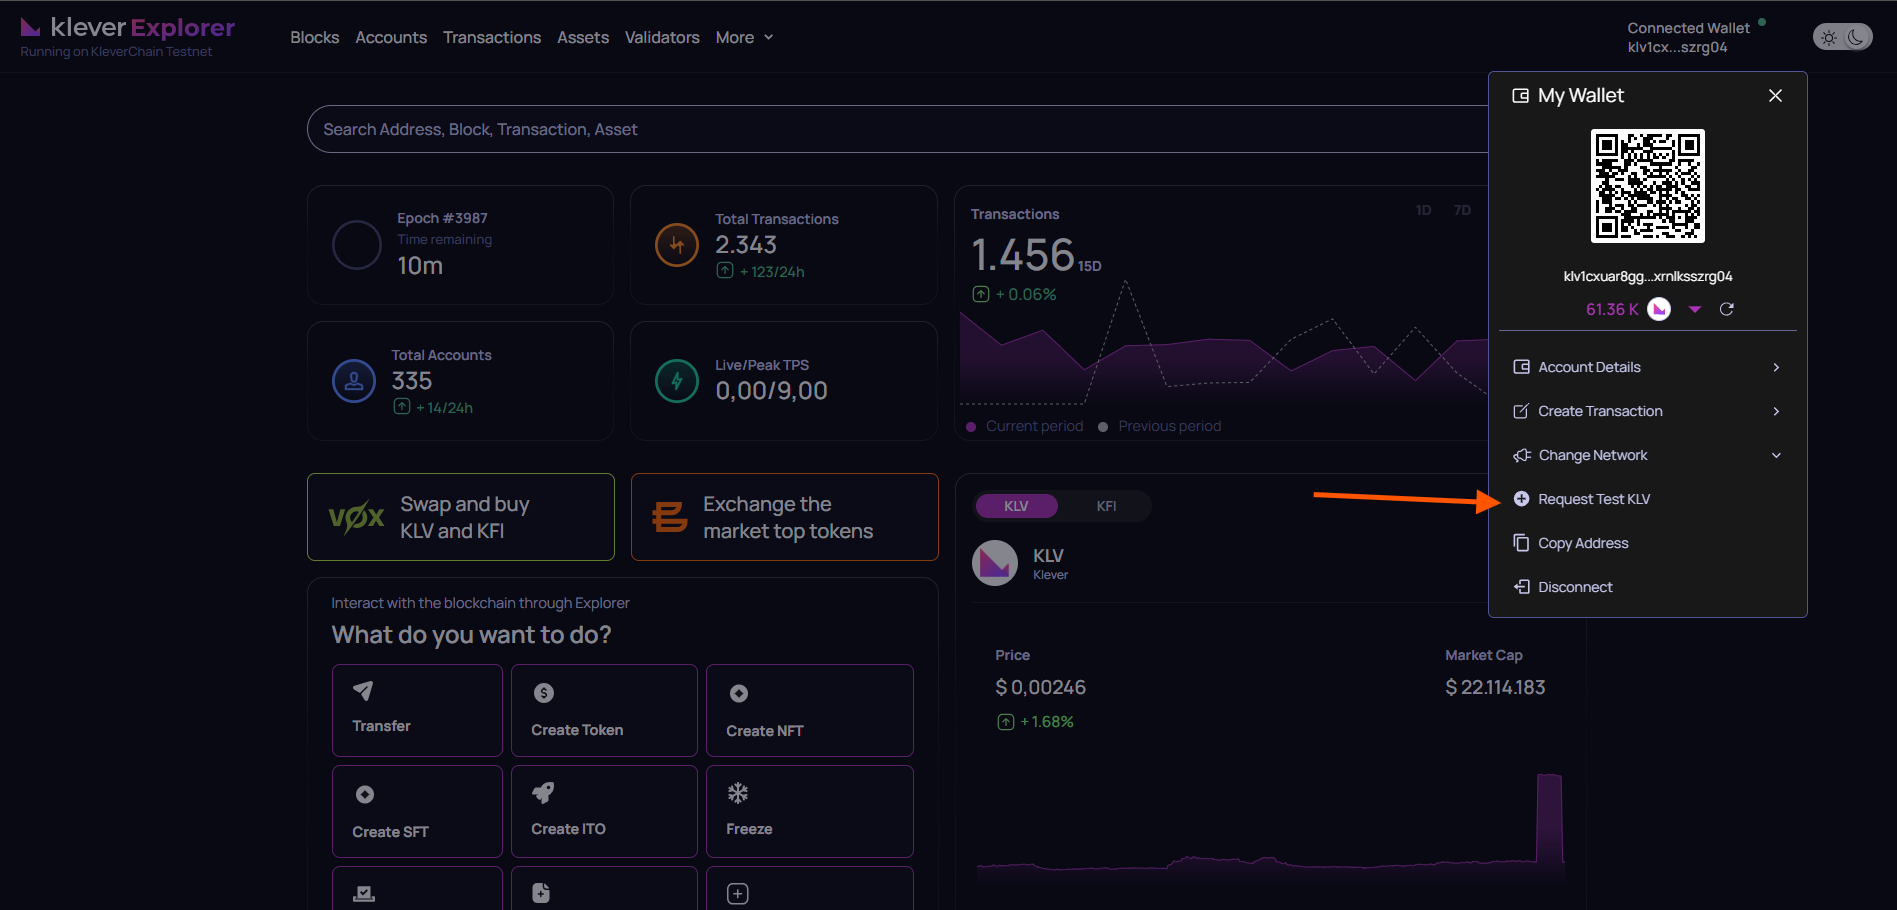Click the Transfer paper plane icon
Screen dimensions: 1897x910
point(363,690)
